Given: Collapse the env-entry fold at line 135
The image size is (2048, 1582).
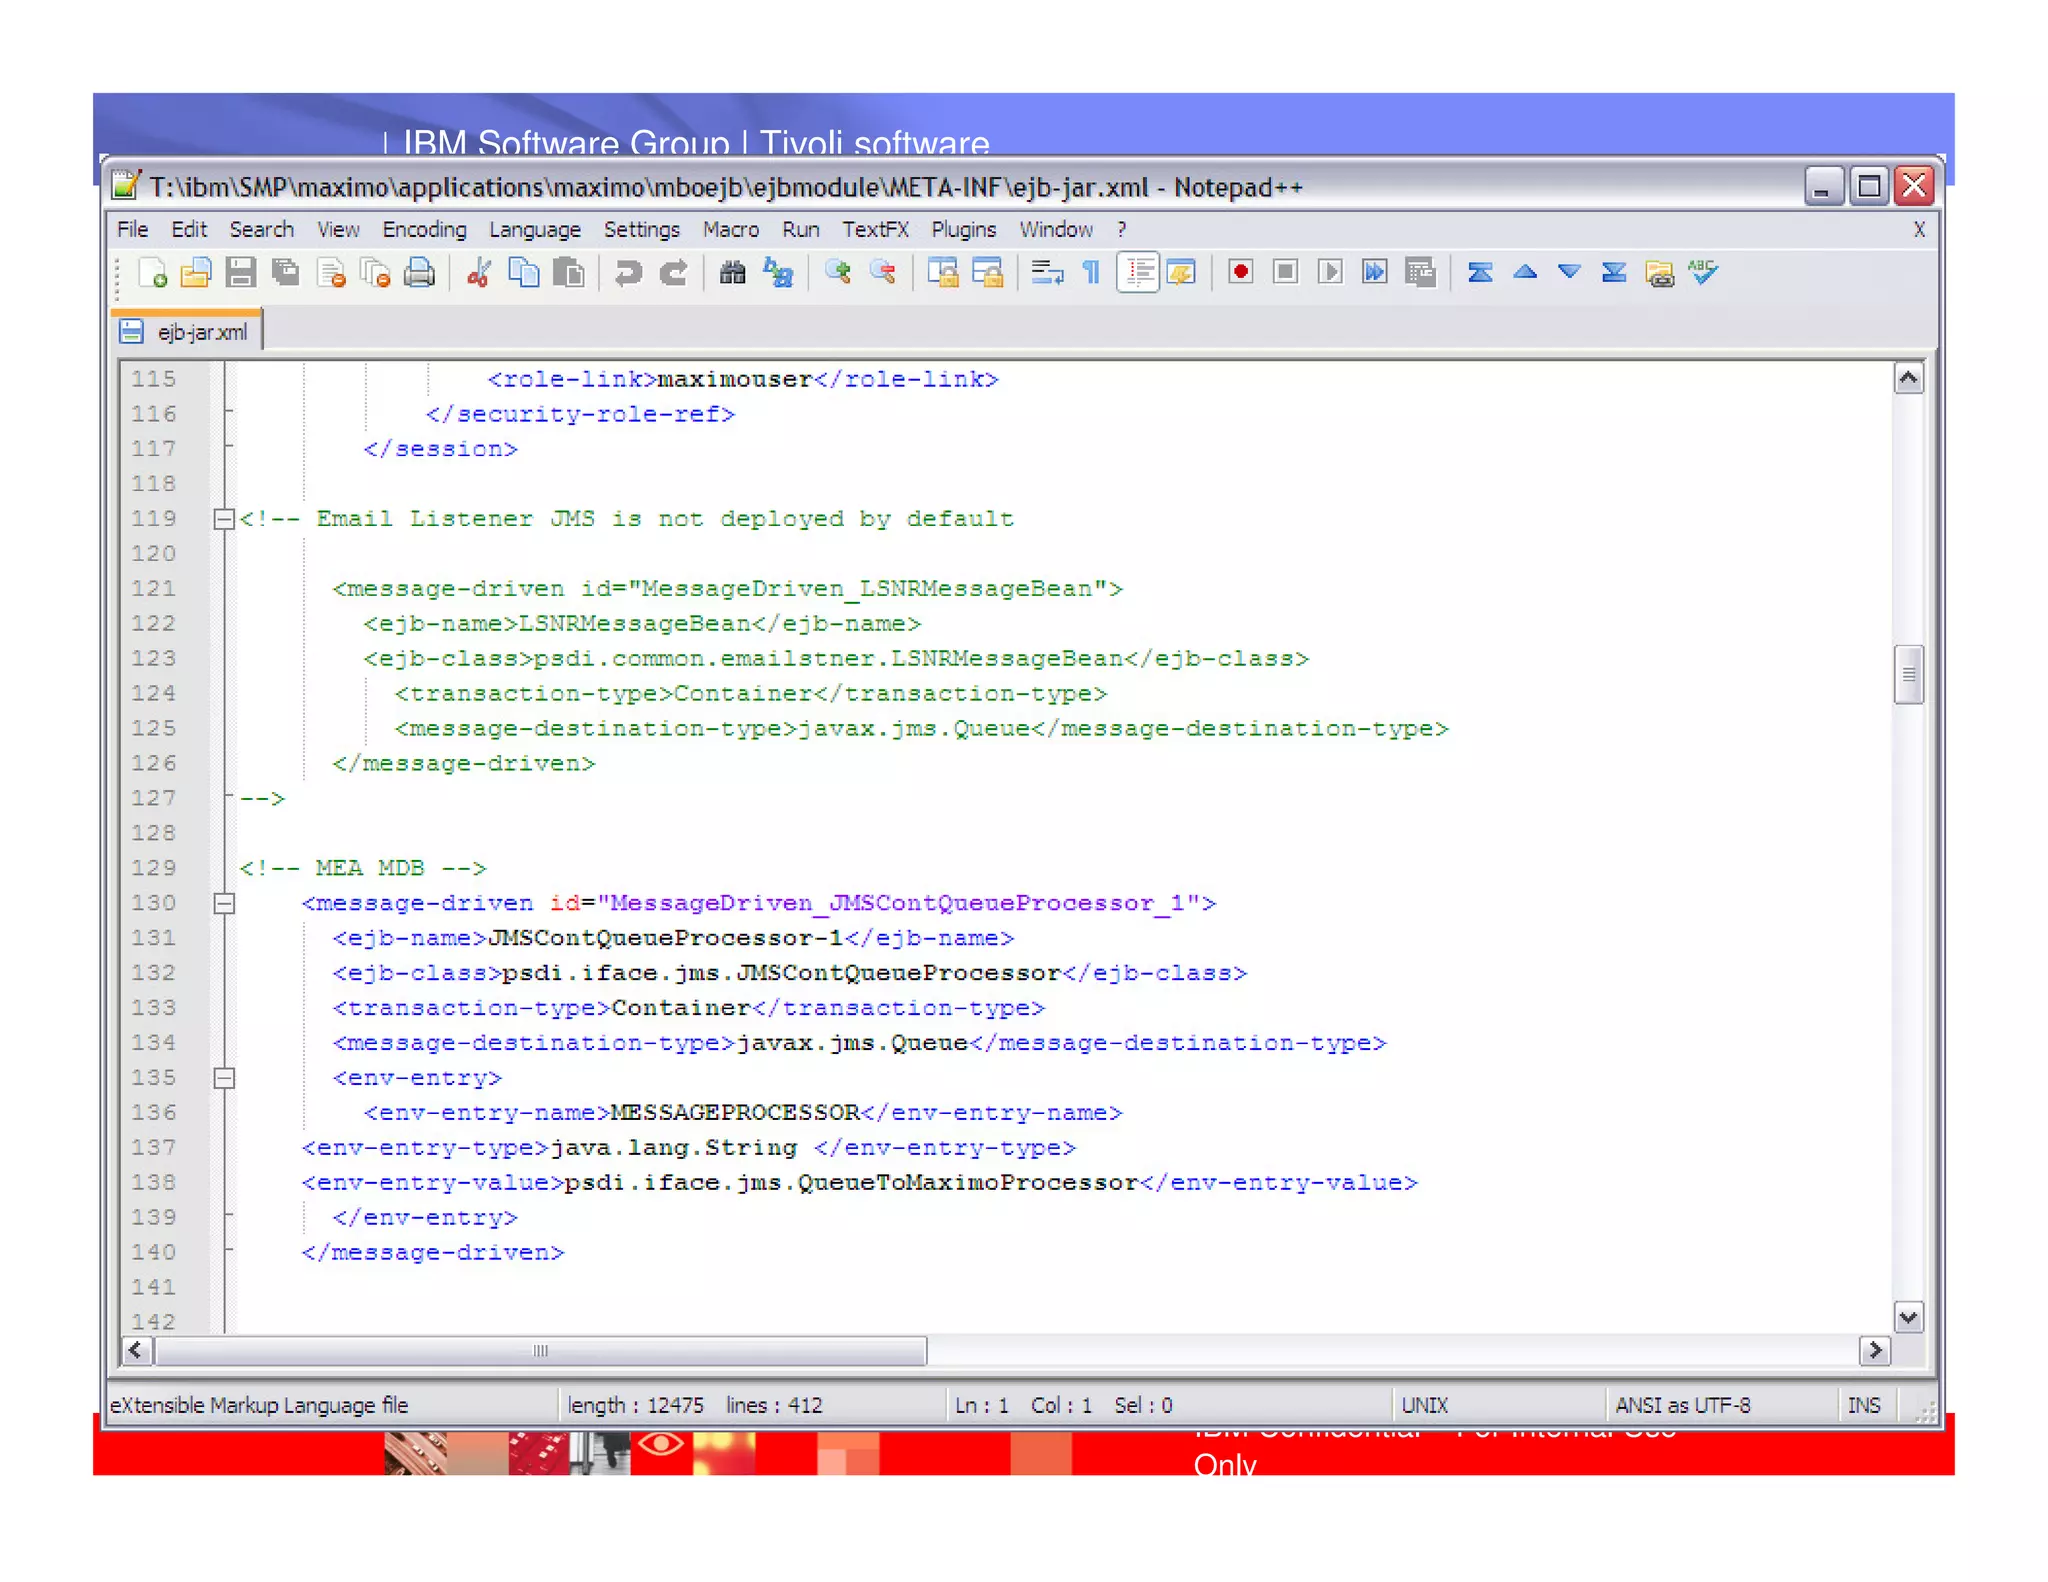Looking at the screenshot, I should tap(224, 1078).
